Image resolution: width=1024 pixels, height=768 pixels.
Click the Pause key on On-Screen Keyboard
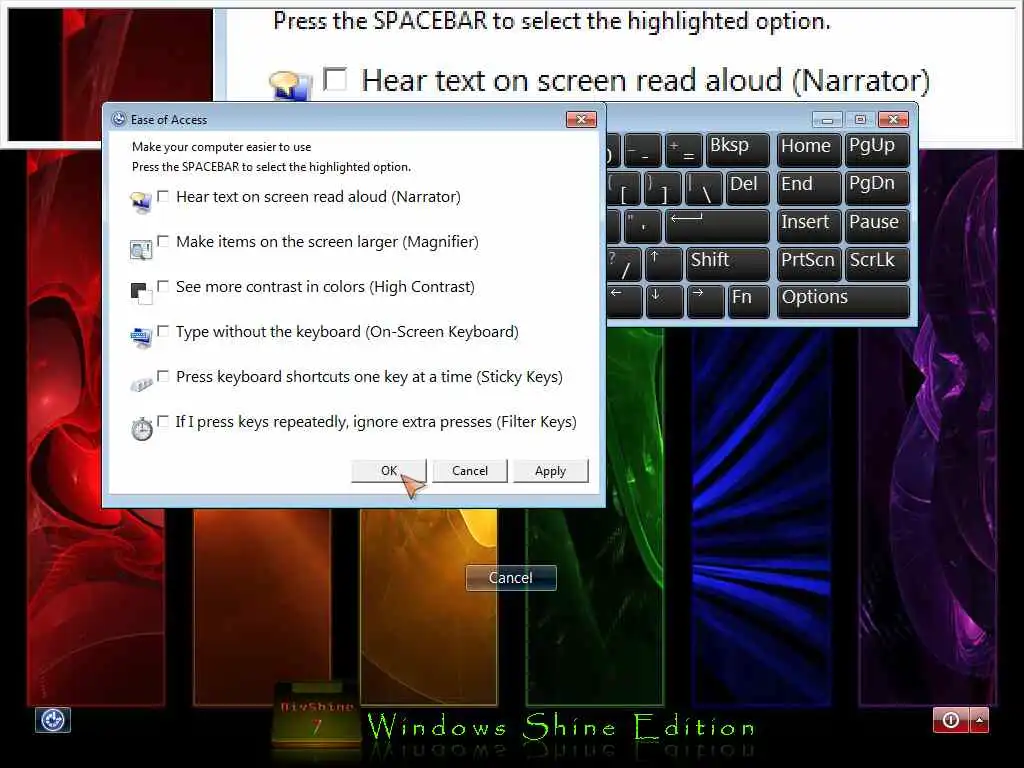(x=877, y=226)
